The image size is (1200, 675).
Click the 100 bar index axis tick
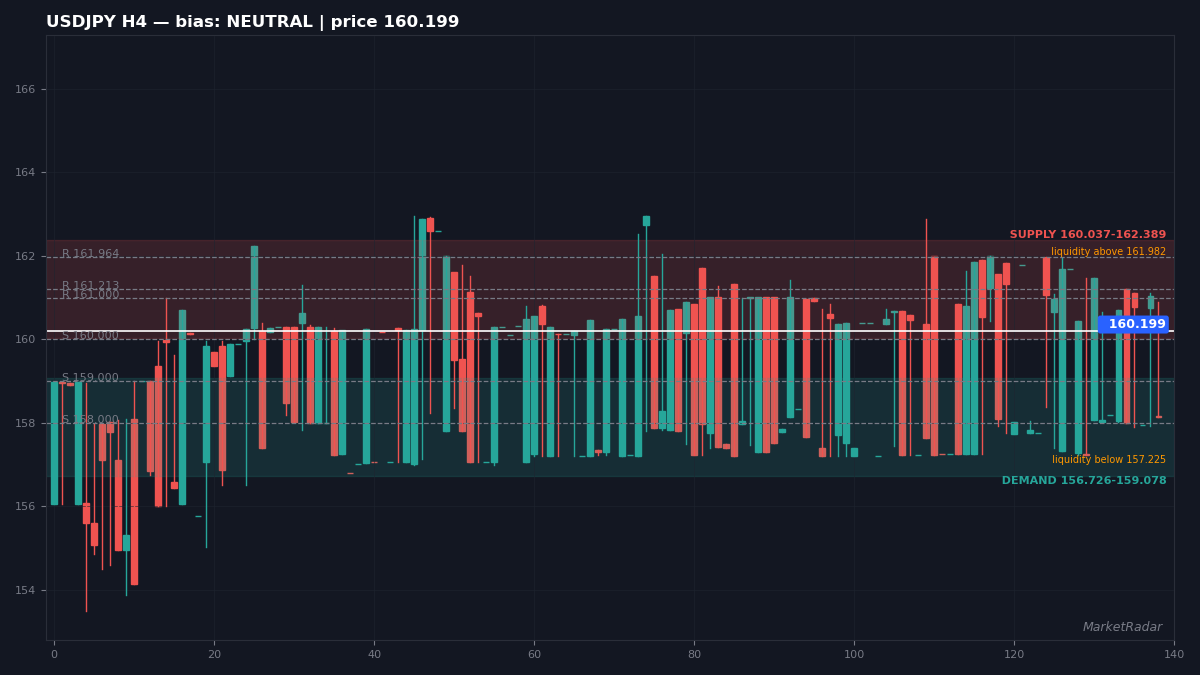point(854,654)
